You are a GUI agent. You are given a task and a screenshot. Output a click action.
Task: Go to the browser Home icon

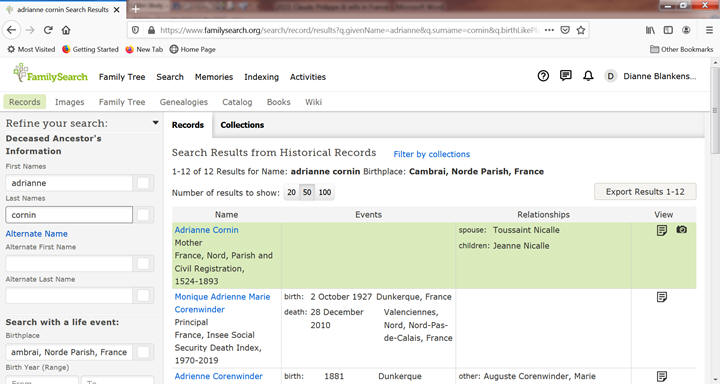pos(66,30)
